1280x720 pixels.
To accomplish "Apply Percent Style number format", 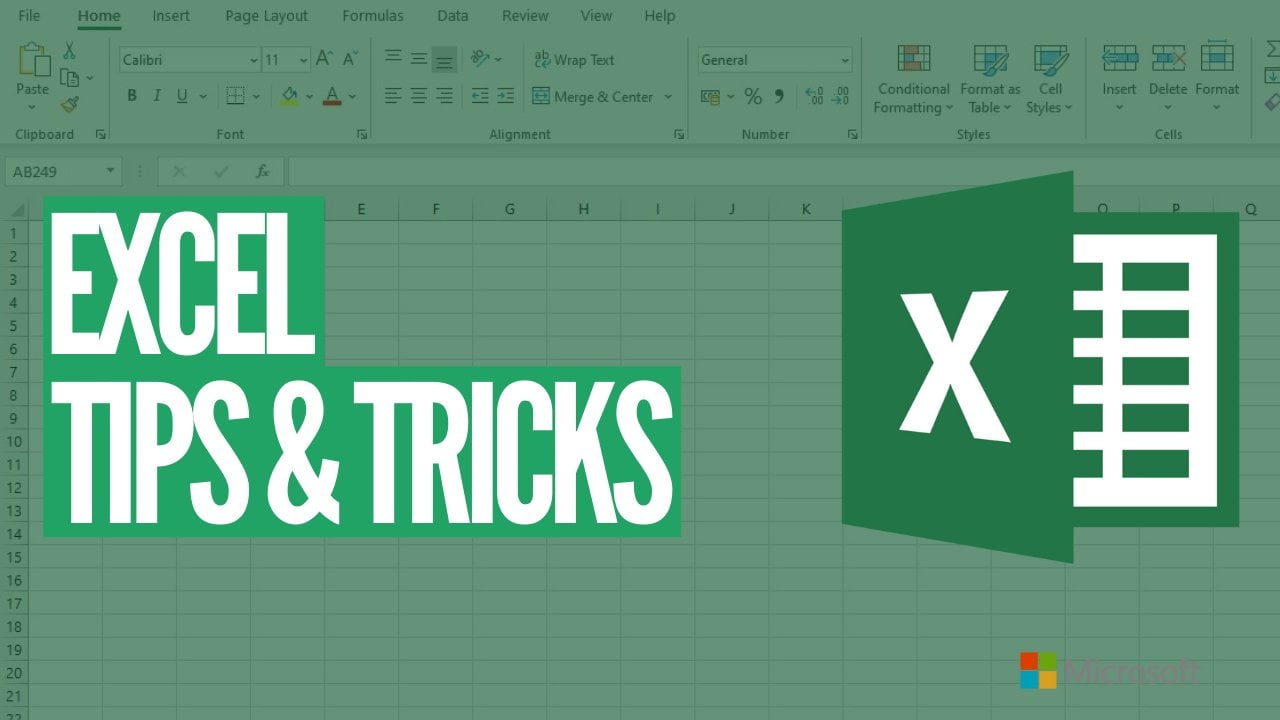I will tap(753, 97).
